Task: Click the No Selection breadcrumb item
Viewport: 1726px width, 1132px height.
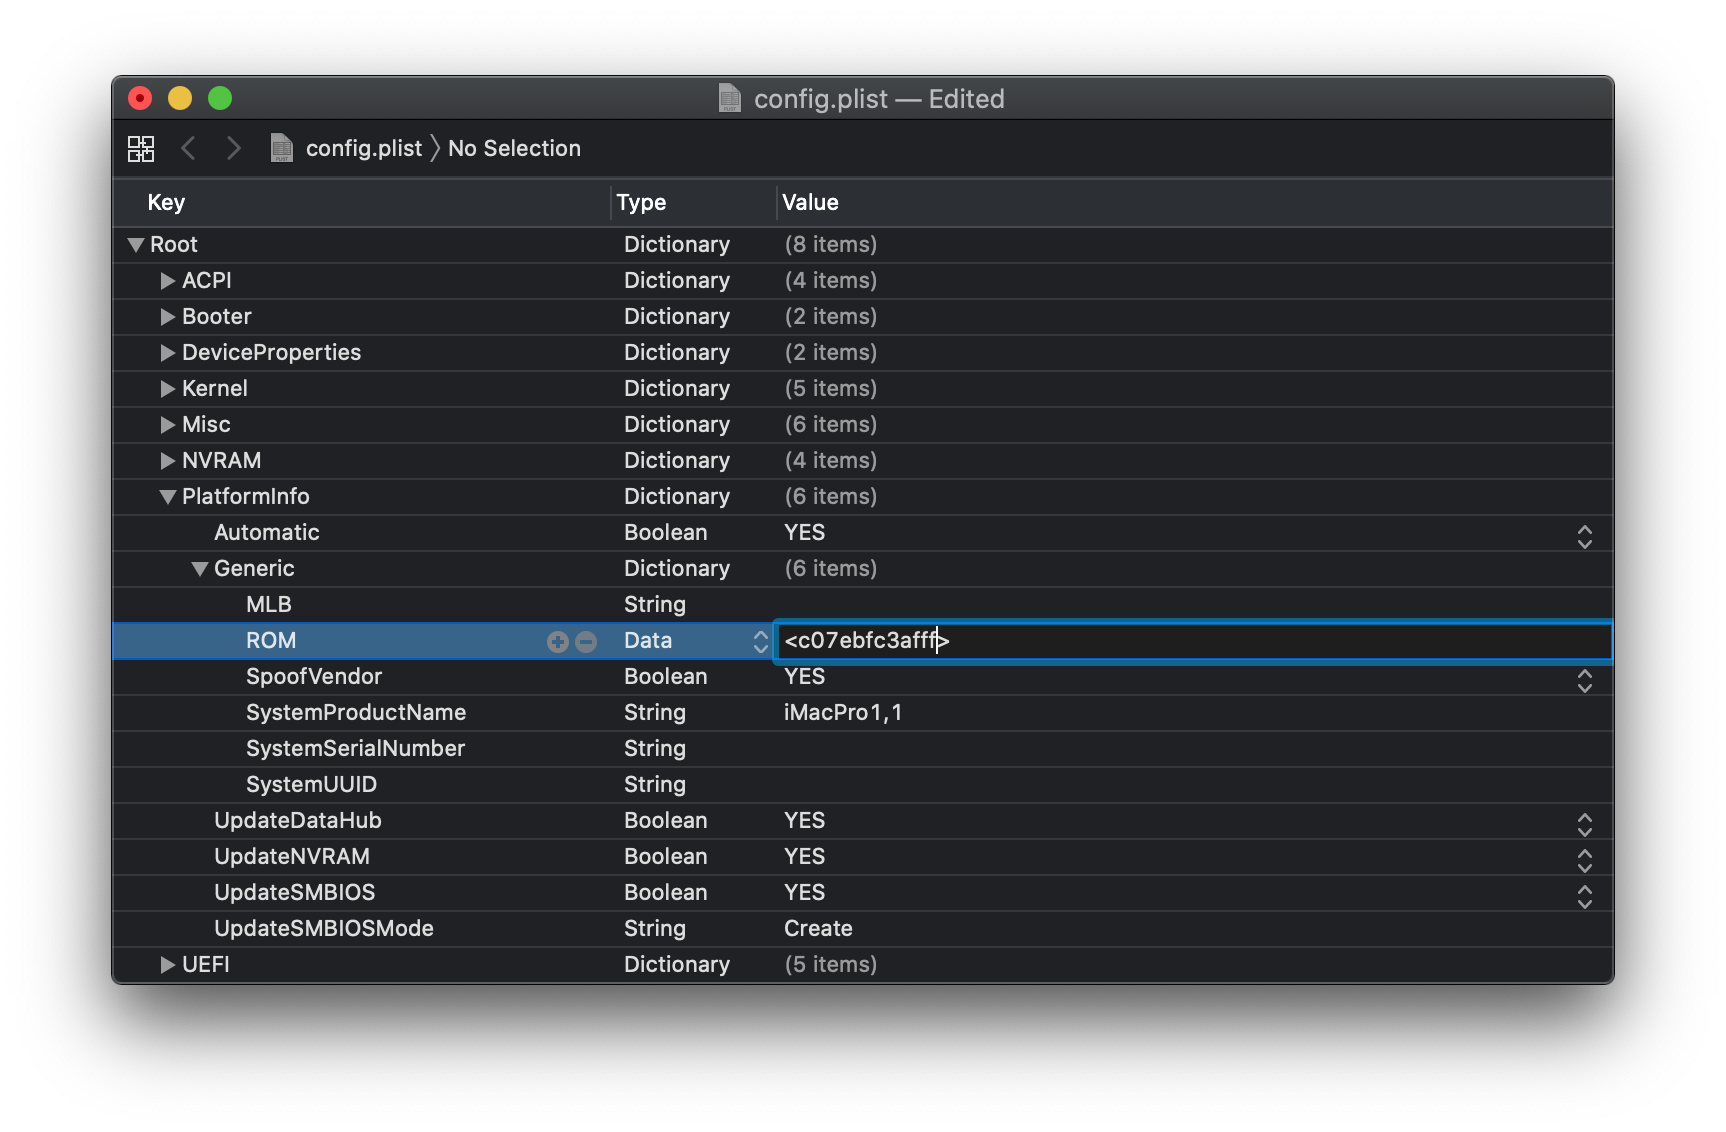Action: click(x=514, y=148)
